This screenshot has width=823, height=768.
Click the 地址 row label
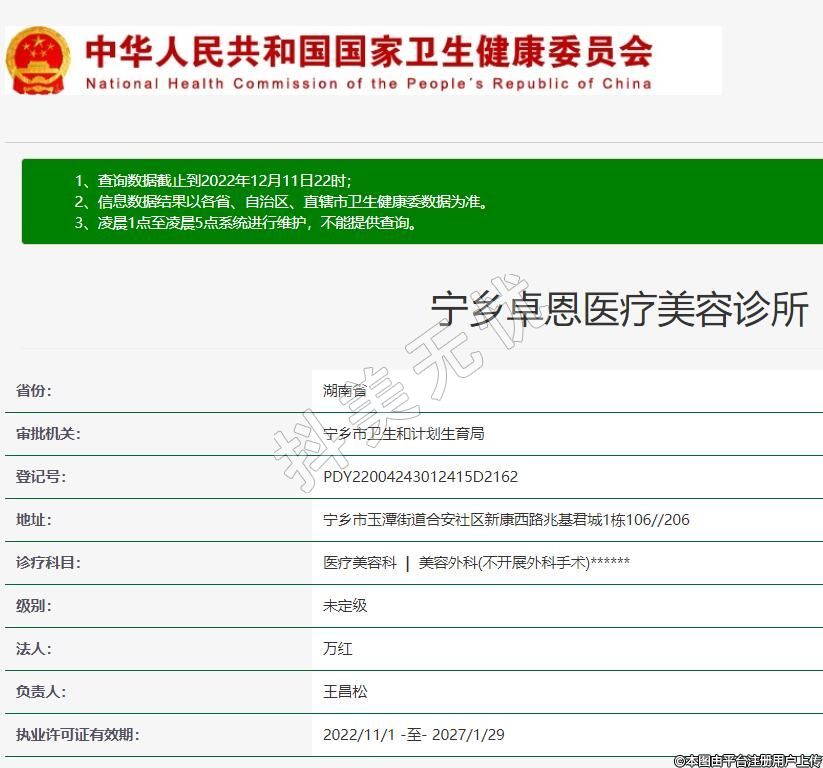click(34, 520)
